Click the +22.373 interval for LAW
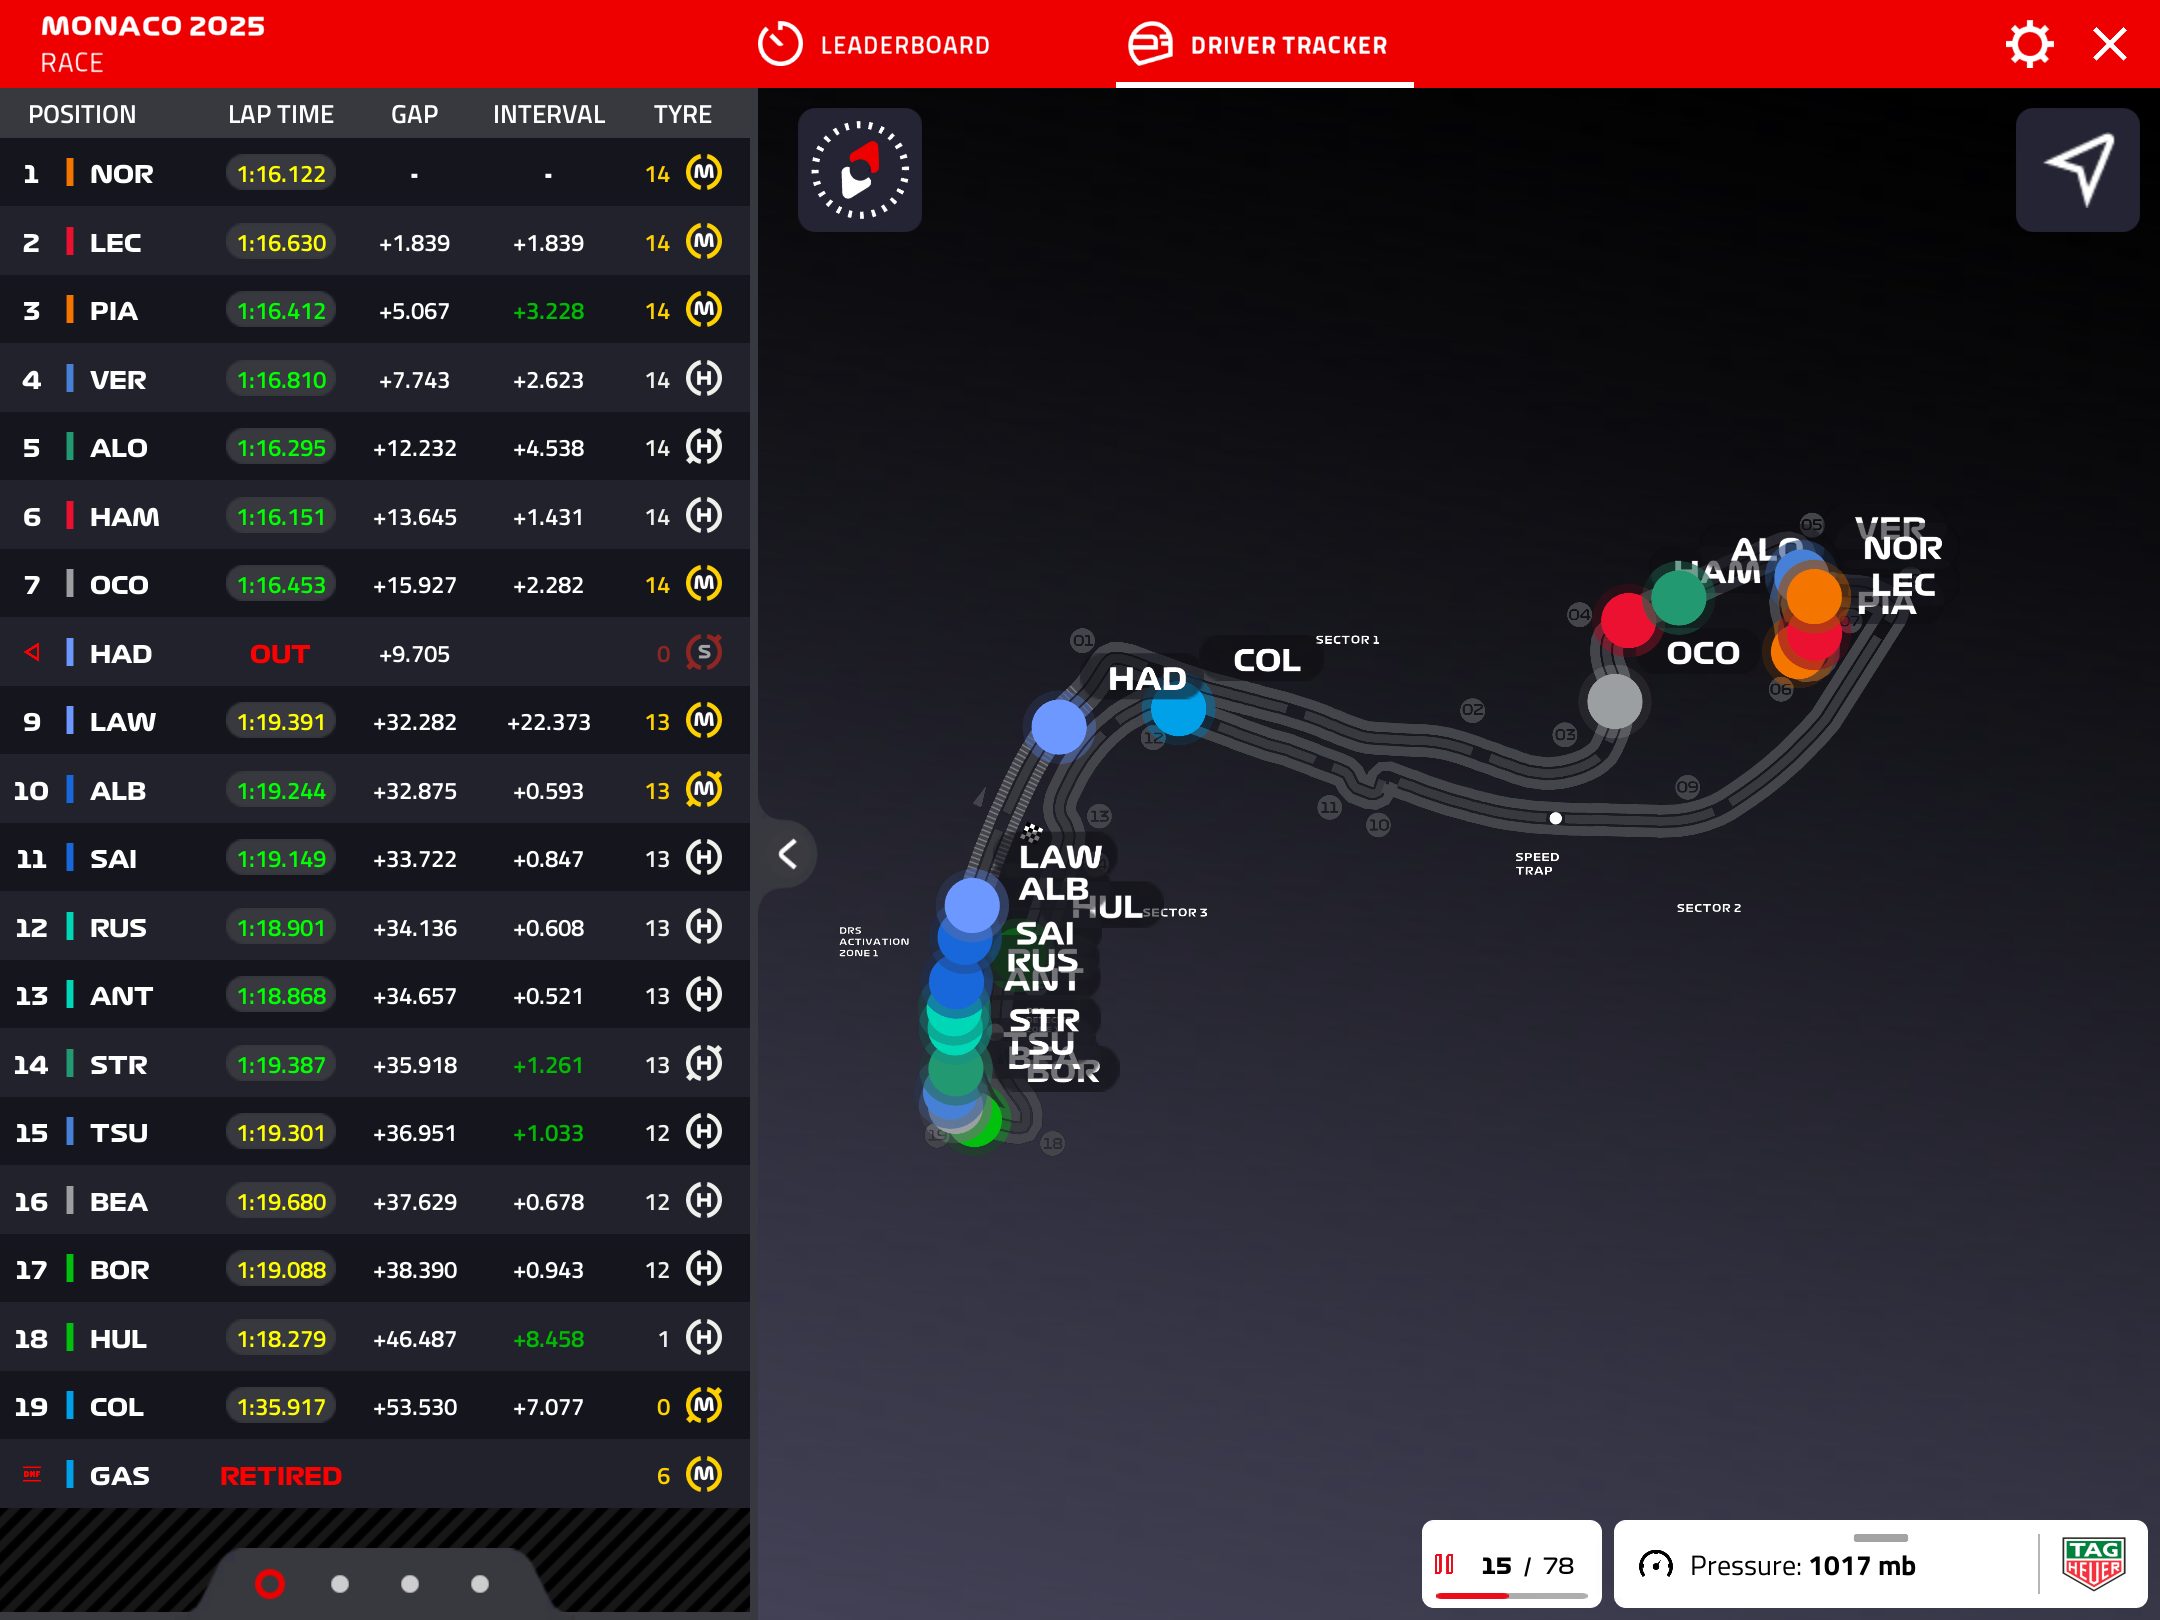2160x1620 pixels. [548, 722]
